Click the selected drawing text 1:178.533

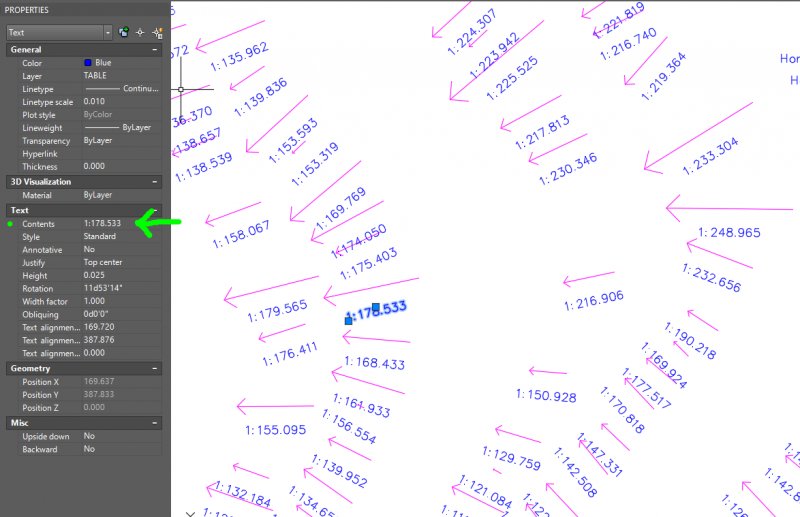pos(377,311)
